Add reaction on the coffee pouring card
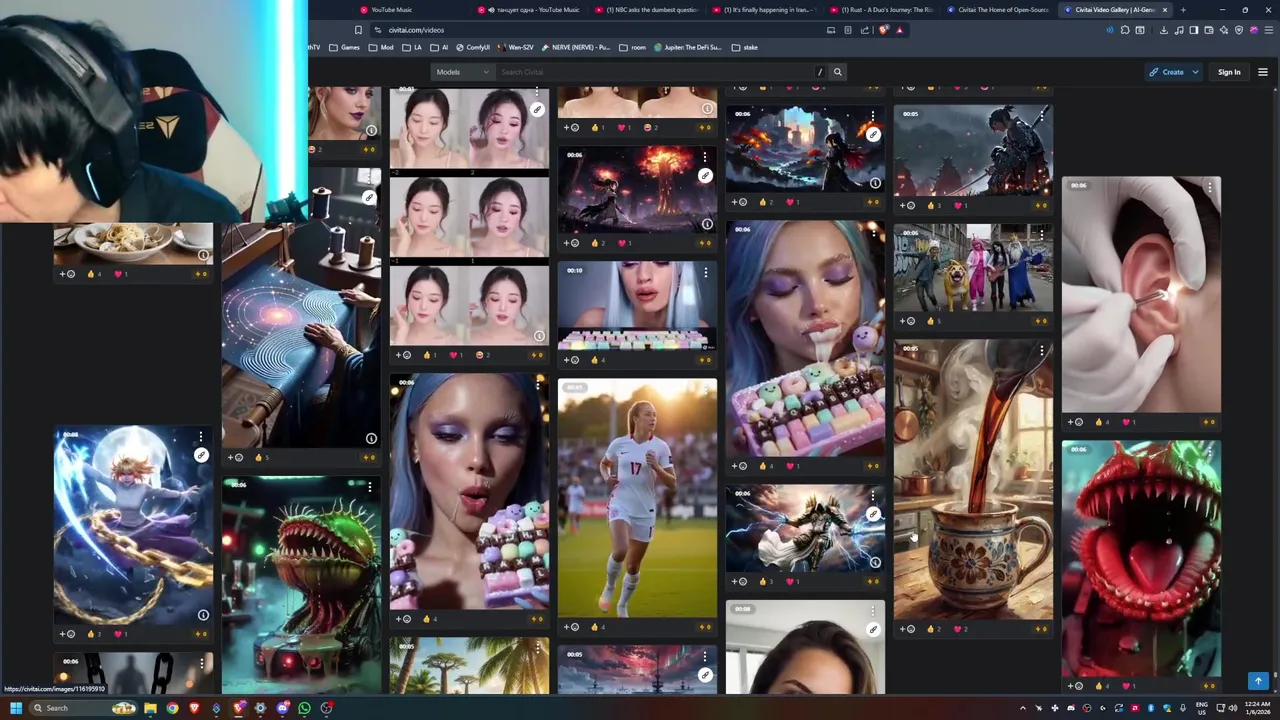 908,629
